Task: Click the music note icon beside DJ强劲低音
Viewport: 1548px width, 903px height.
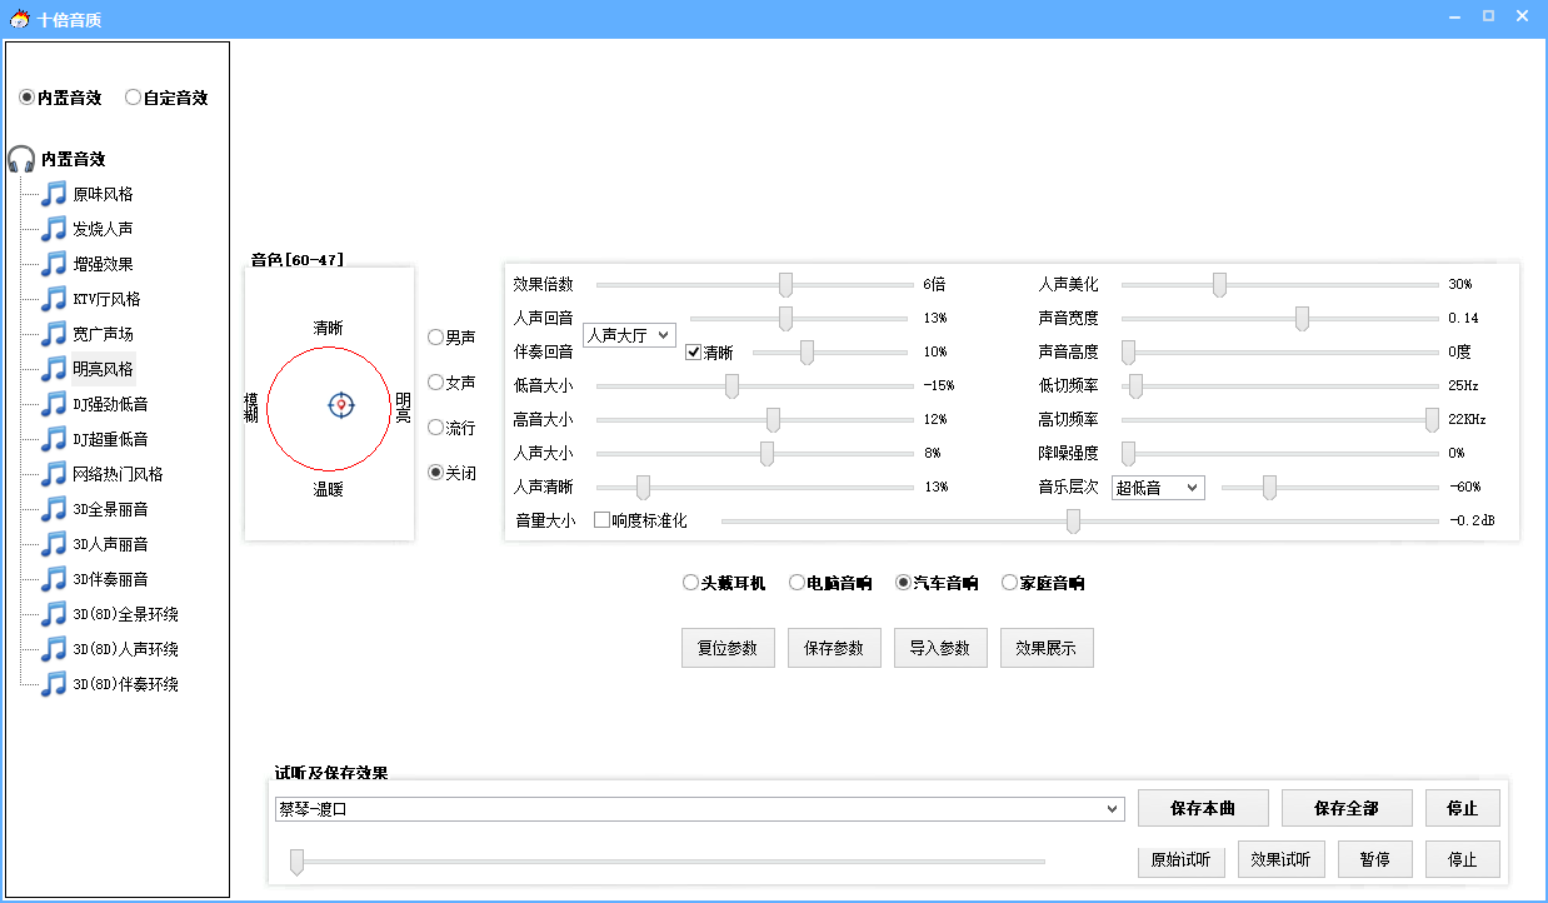Action: tap(54, 404)
